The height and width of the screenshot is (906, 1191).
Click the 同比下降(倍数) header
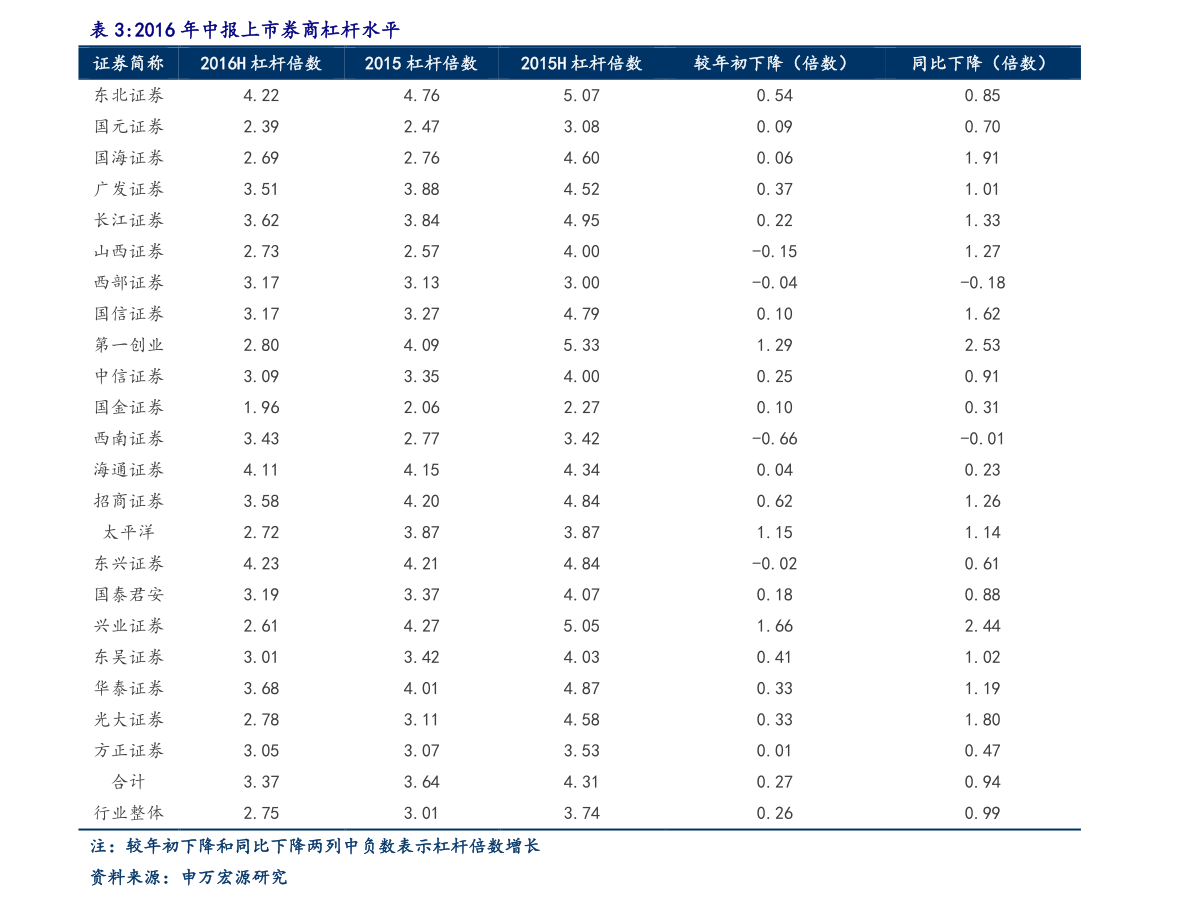point(982,63)
